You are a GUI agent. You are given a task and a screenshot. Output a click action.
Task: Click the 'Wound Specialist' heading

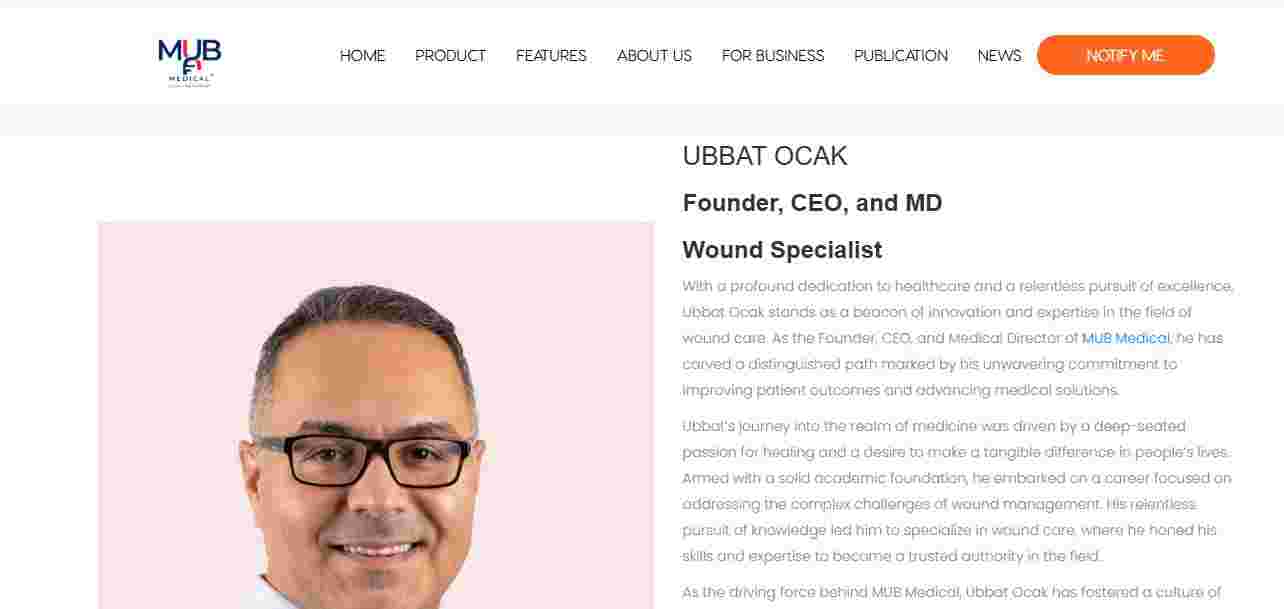click(782, 250)
